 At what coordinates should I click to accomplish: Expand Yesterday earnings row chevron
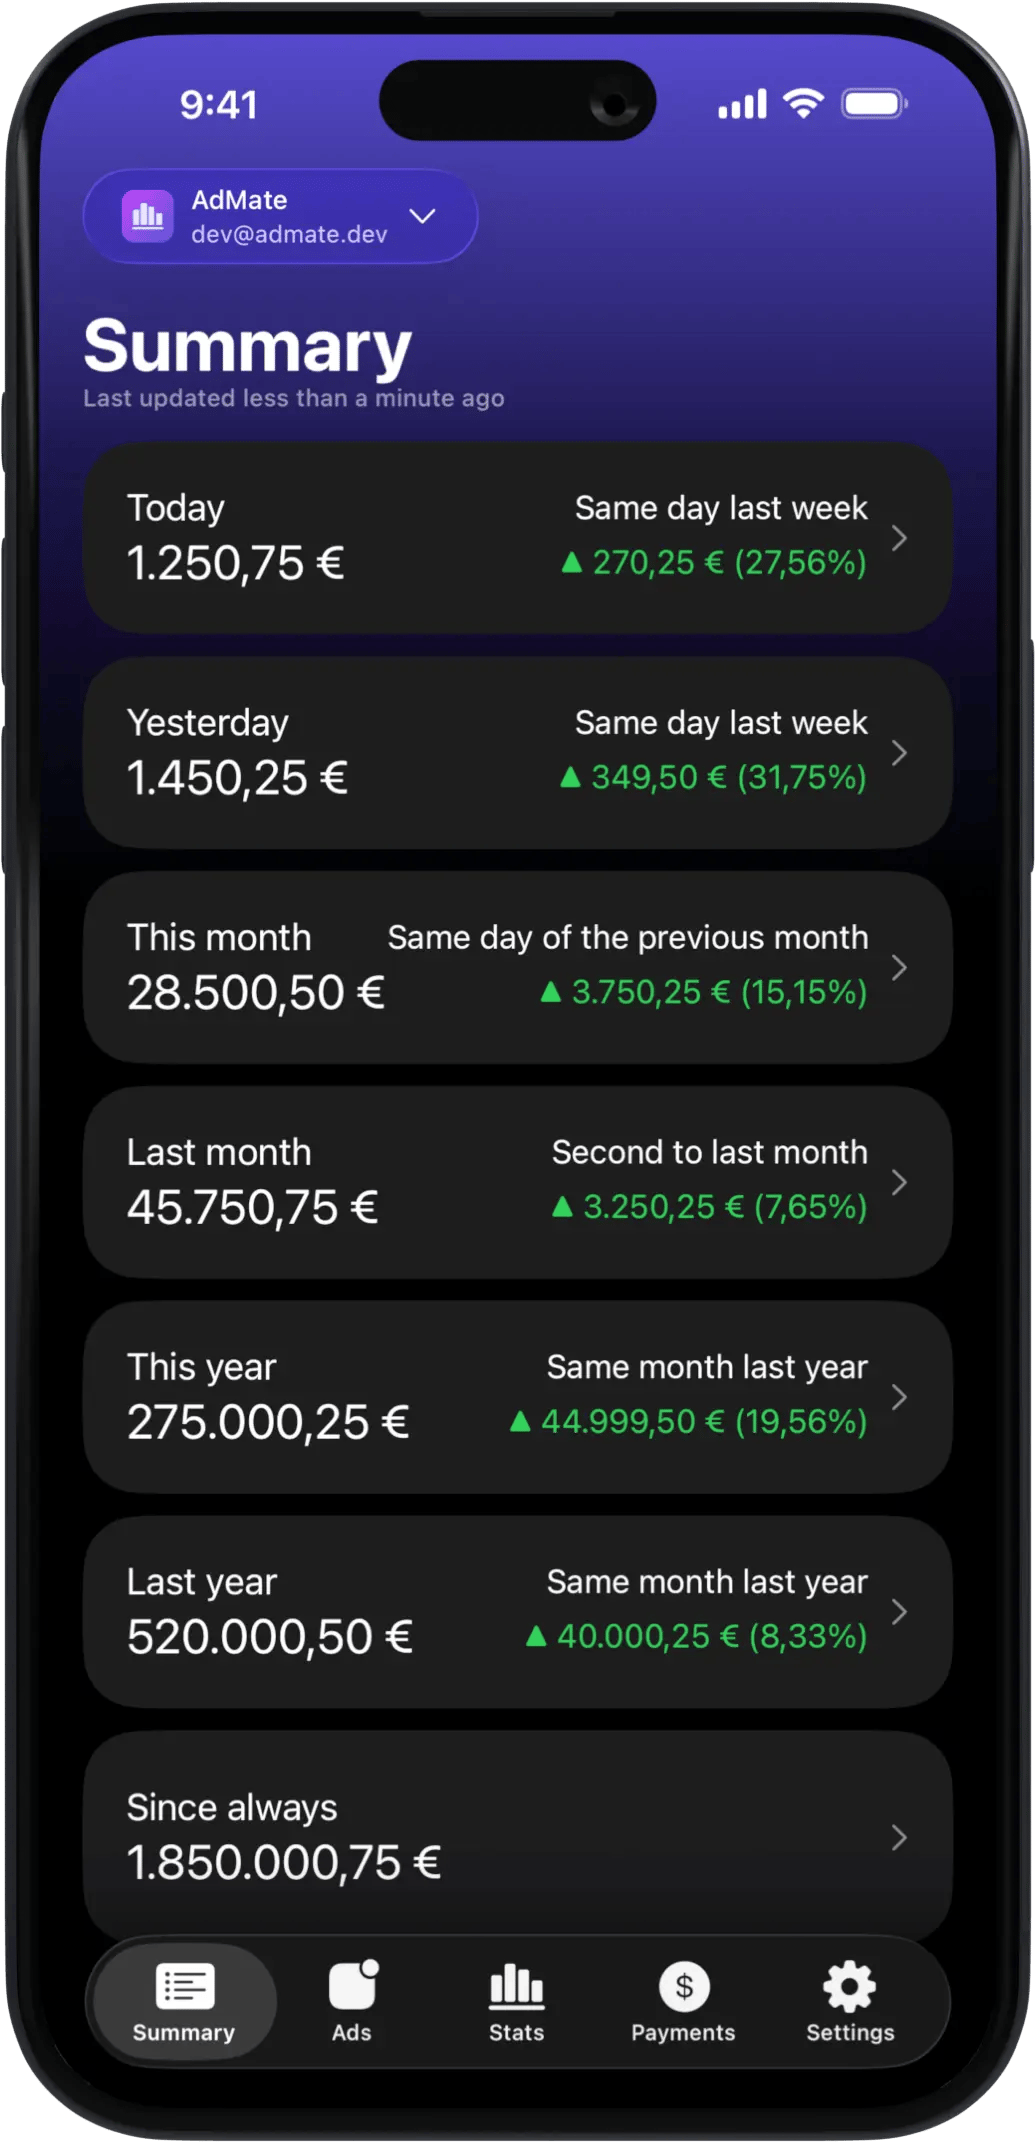[899, 753]
